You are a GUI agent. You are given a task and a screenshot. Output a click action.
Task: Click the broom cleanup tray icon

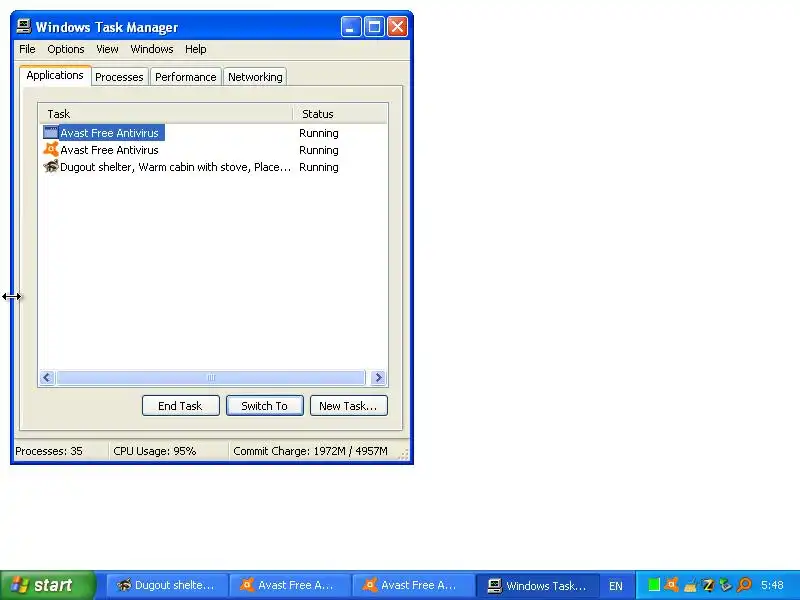[x=690, y=585]
